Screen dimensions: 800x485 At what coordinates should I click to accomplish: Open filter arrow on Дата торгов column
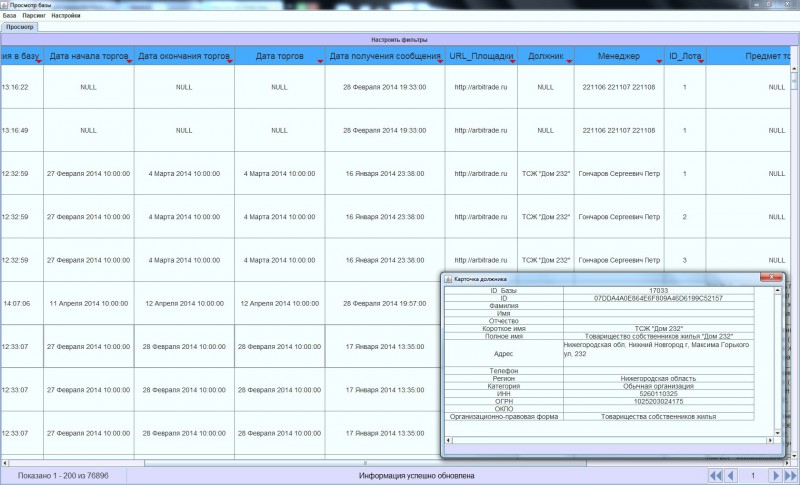[x=320, y=61]
